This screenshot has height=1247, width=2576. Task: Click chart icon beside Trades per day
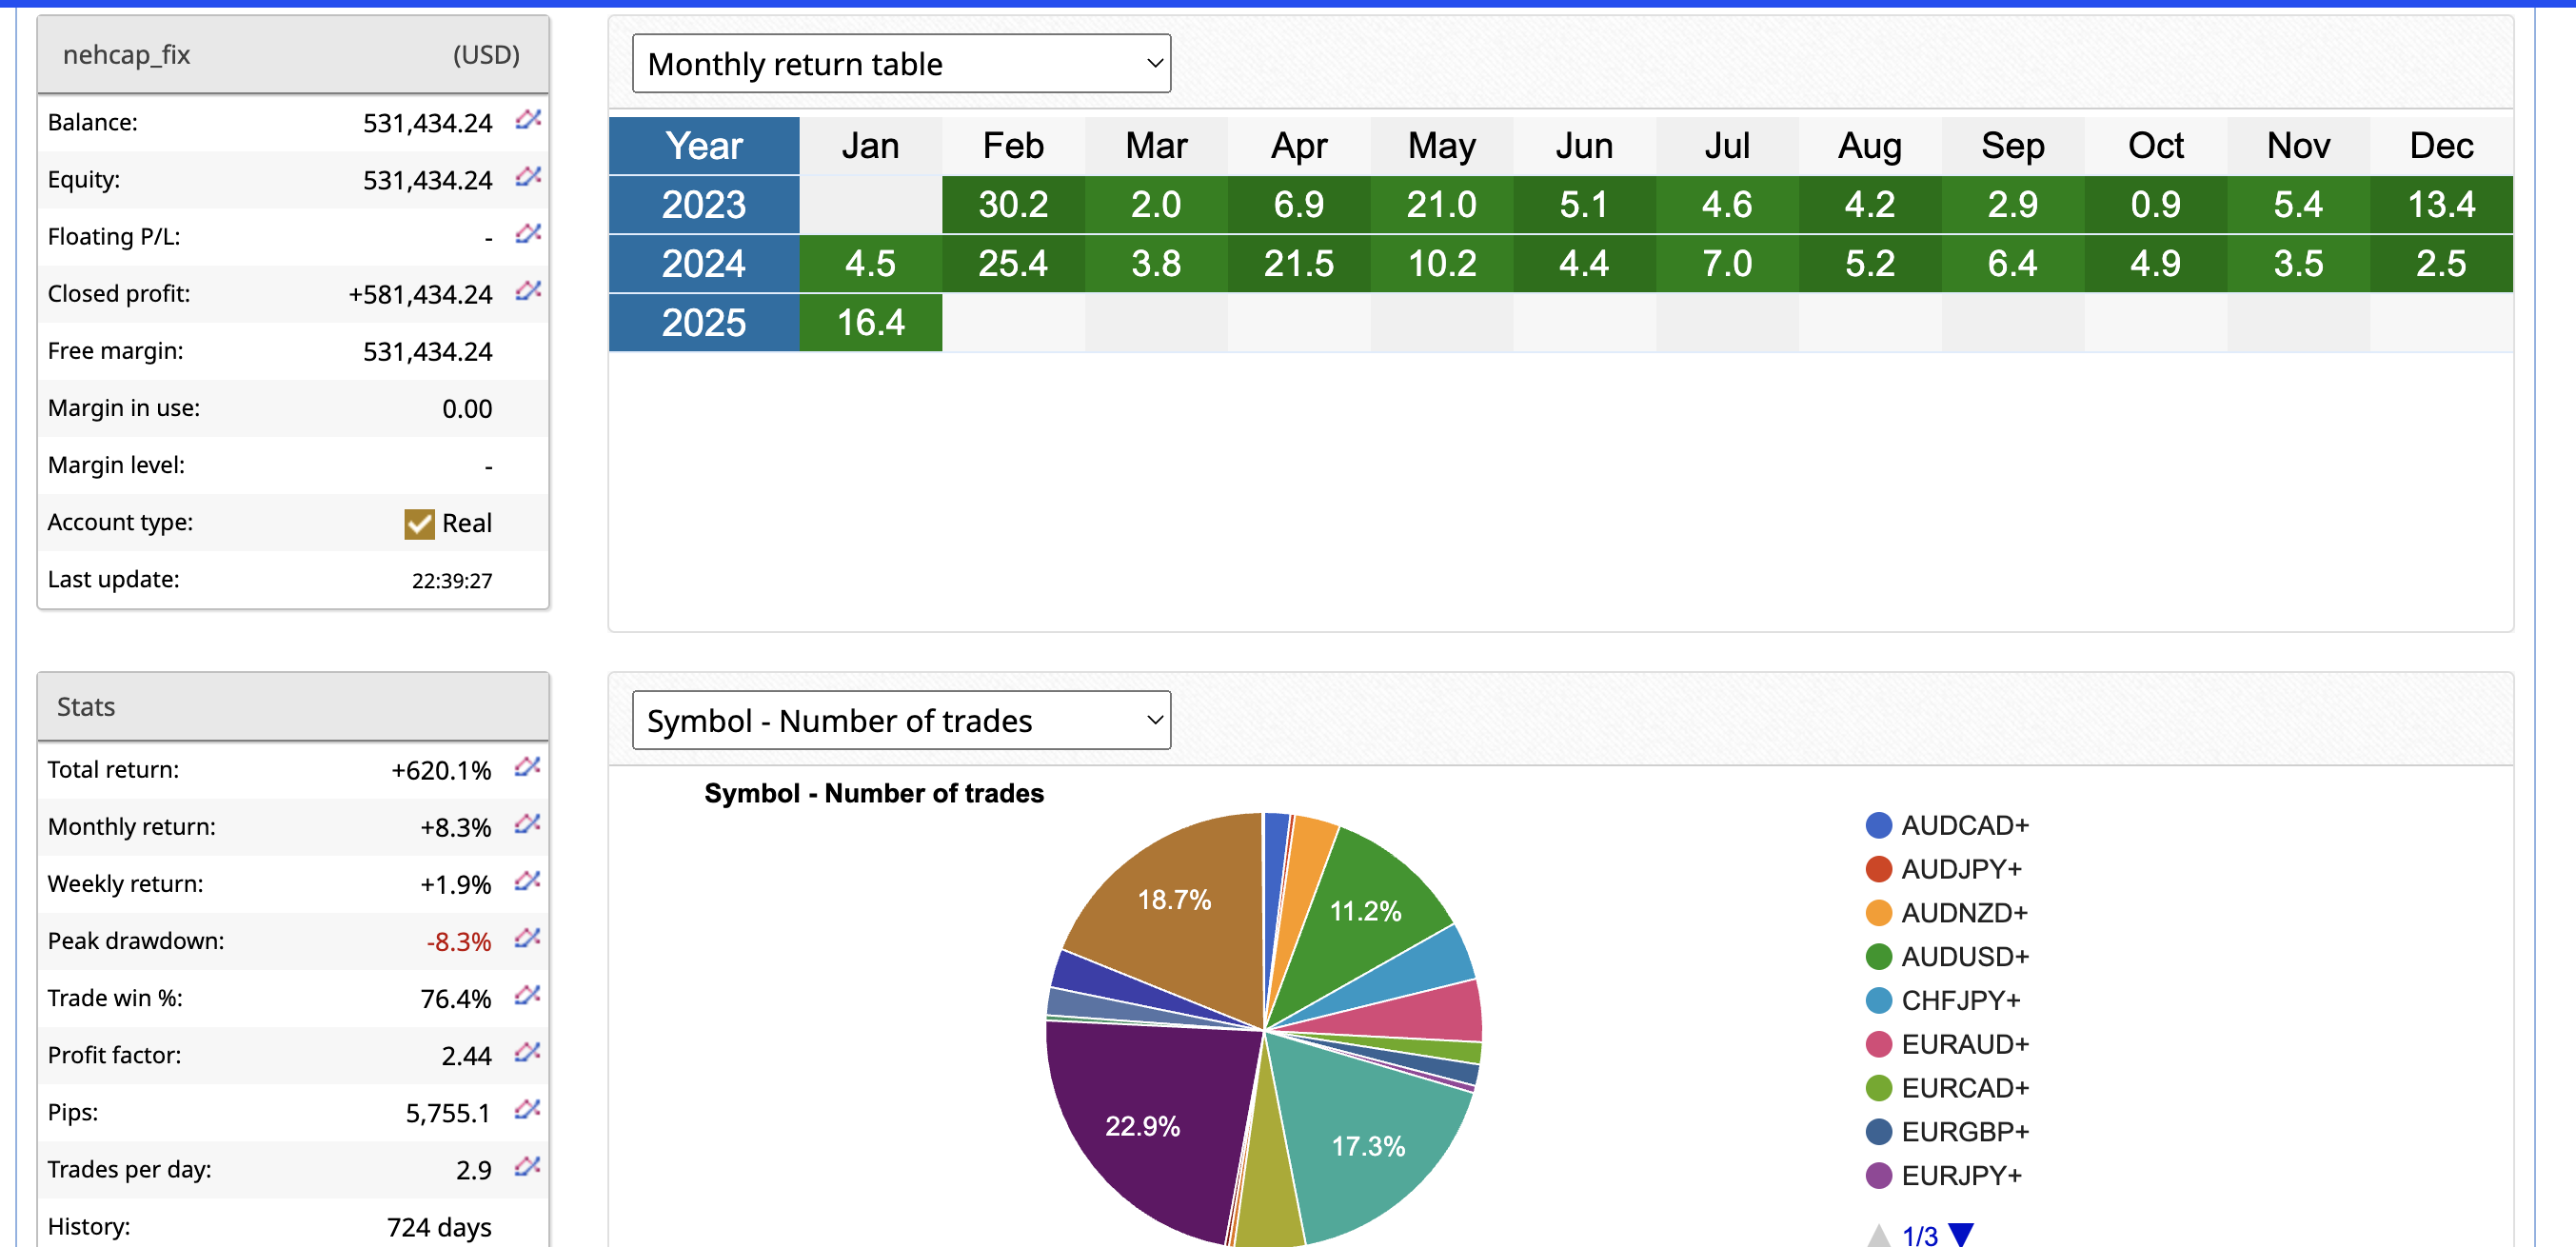(527, 1166)
